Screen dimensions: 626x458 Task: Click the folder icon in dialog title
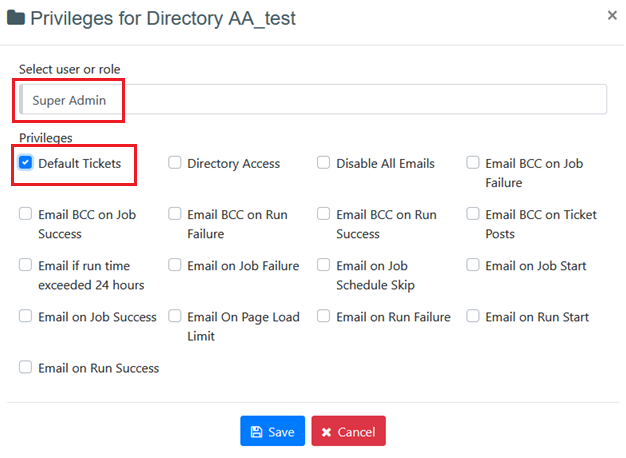click(16, 18)
